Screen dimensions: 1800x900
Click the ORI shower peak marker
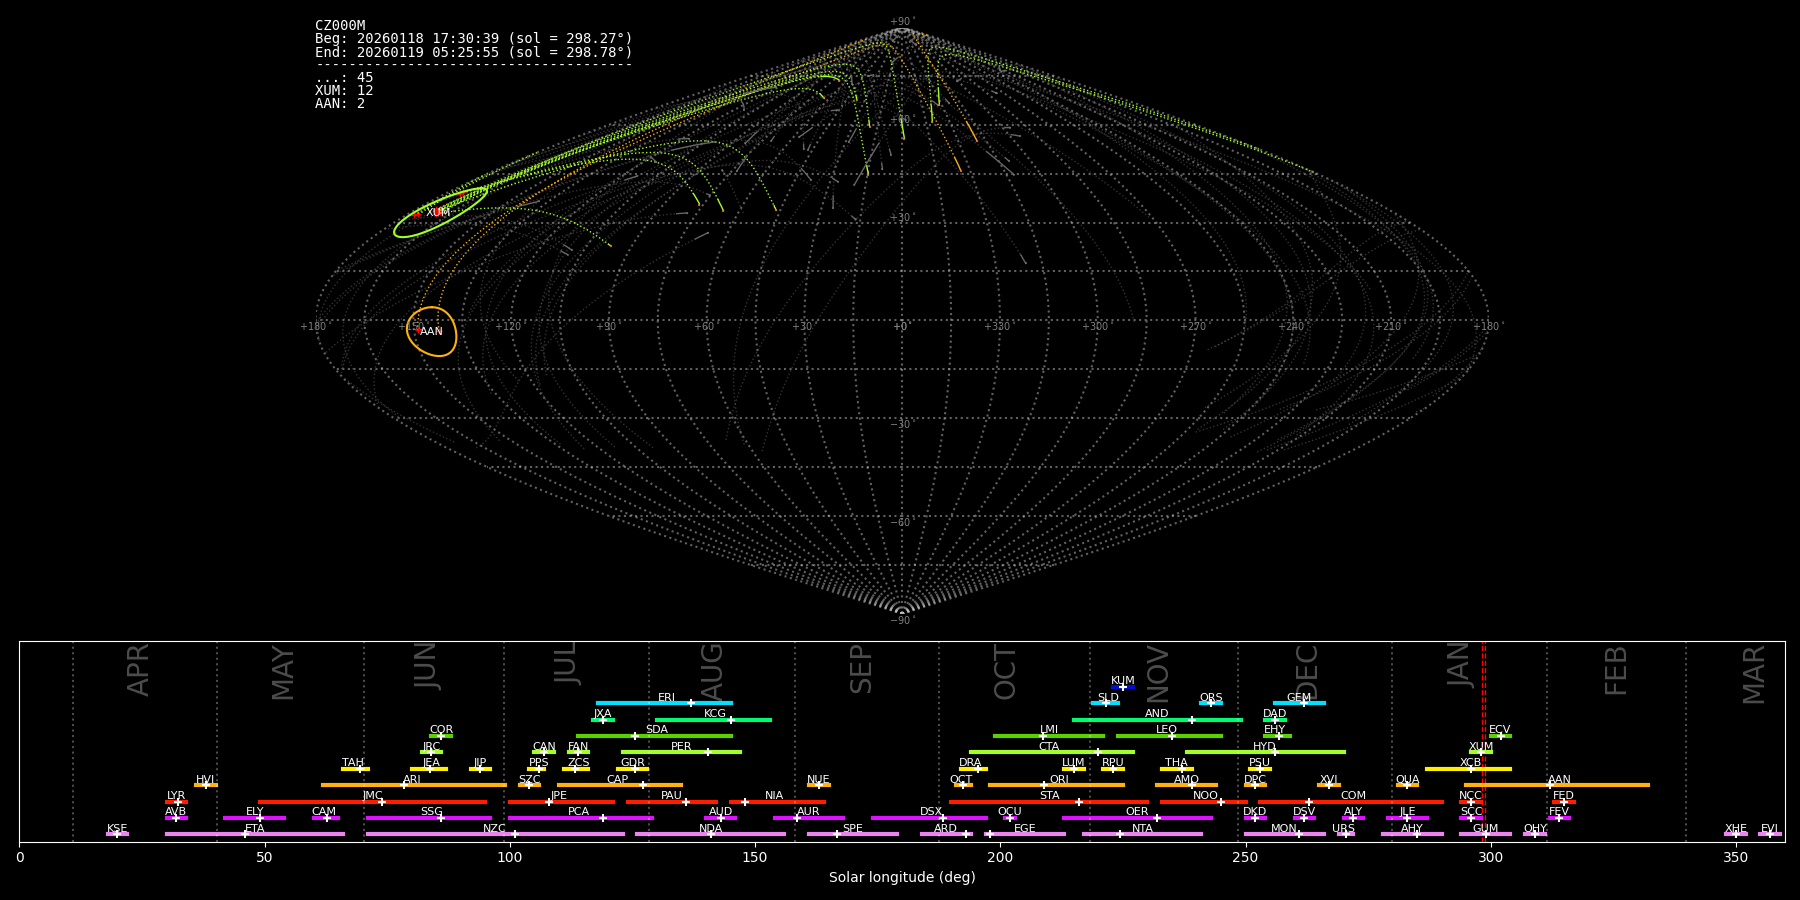[1044, 785]
